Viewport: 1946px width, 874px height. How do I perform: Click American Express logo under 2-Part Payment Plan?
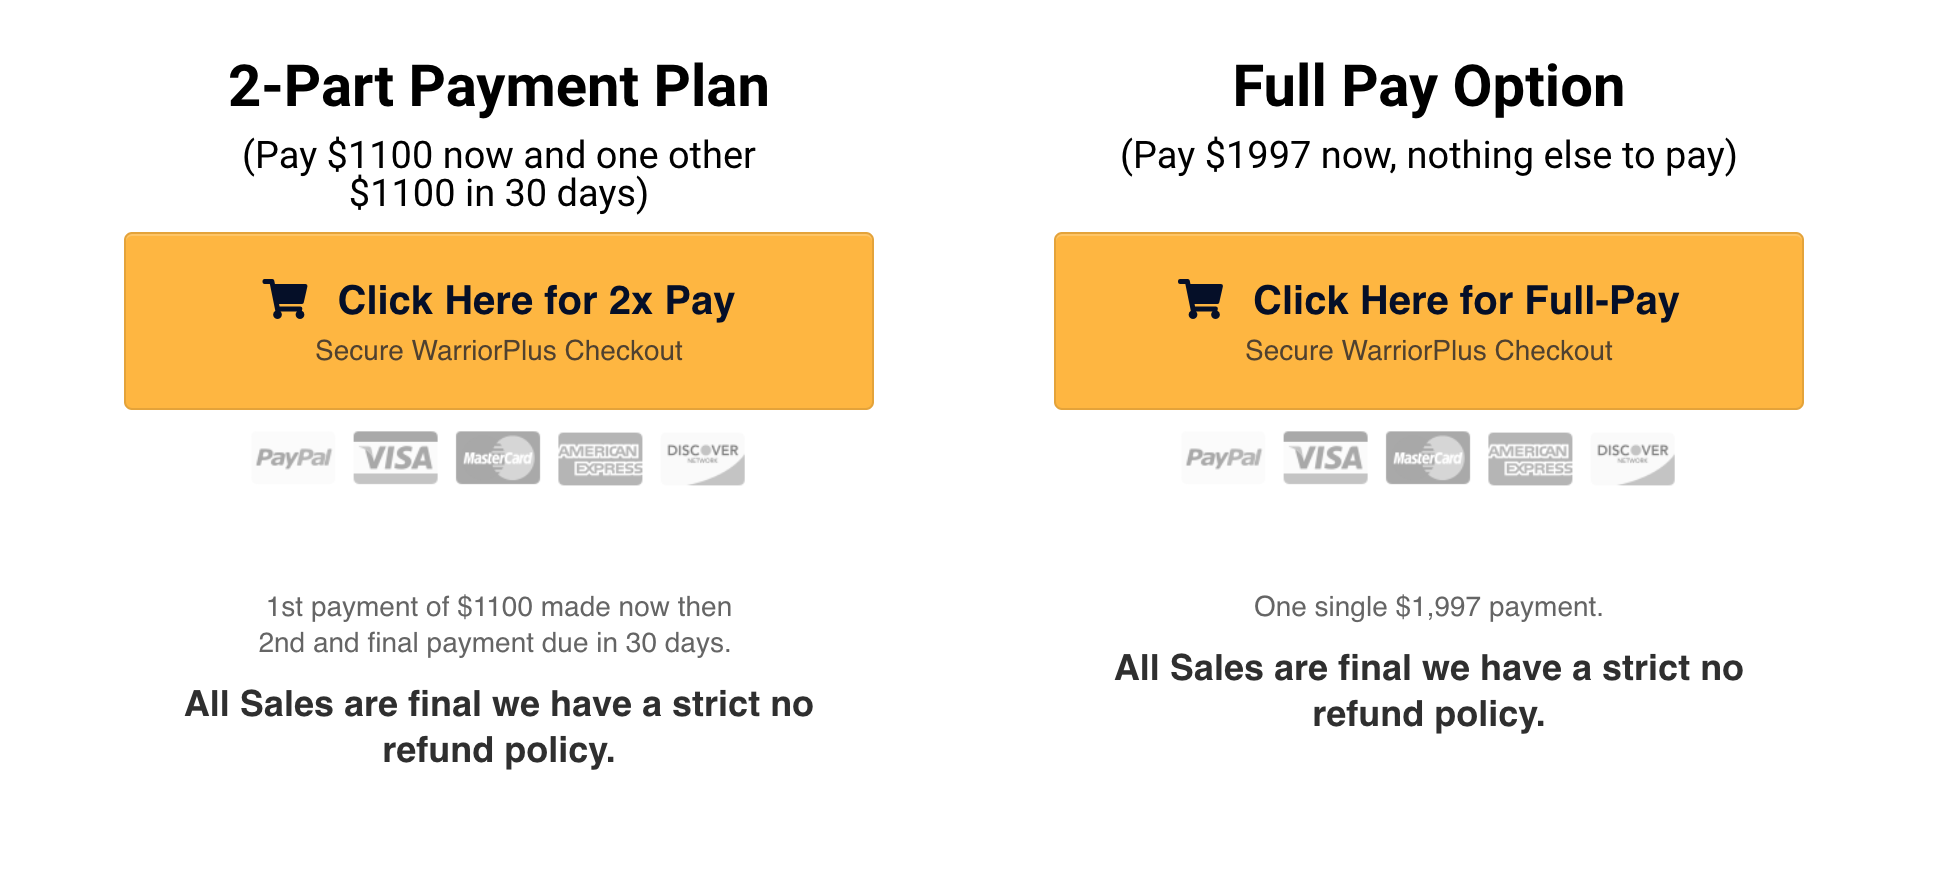click(x=600, y=458)
